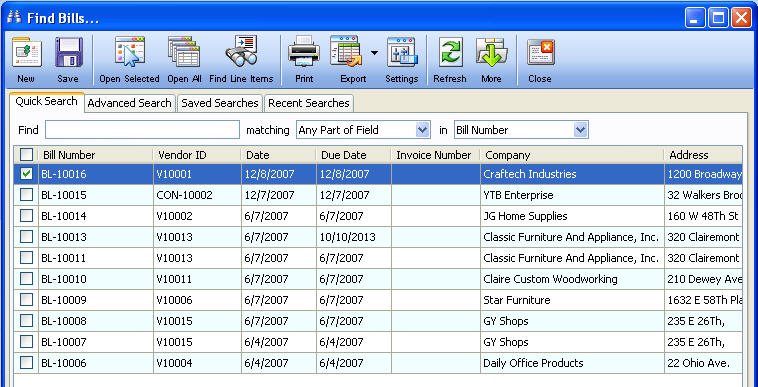This screenshot has width=758, height=387.
Task: Click the Refresh green arrows icon
Action: [450, 52]
